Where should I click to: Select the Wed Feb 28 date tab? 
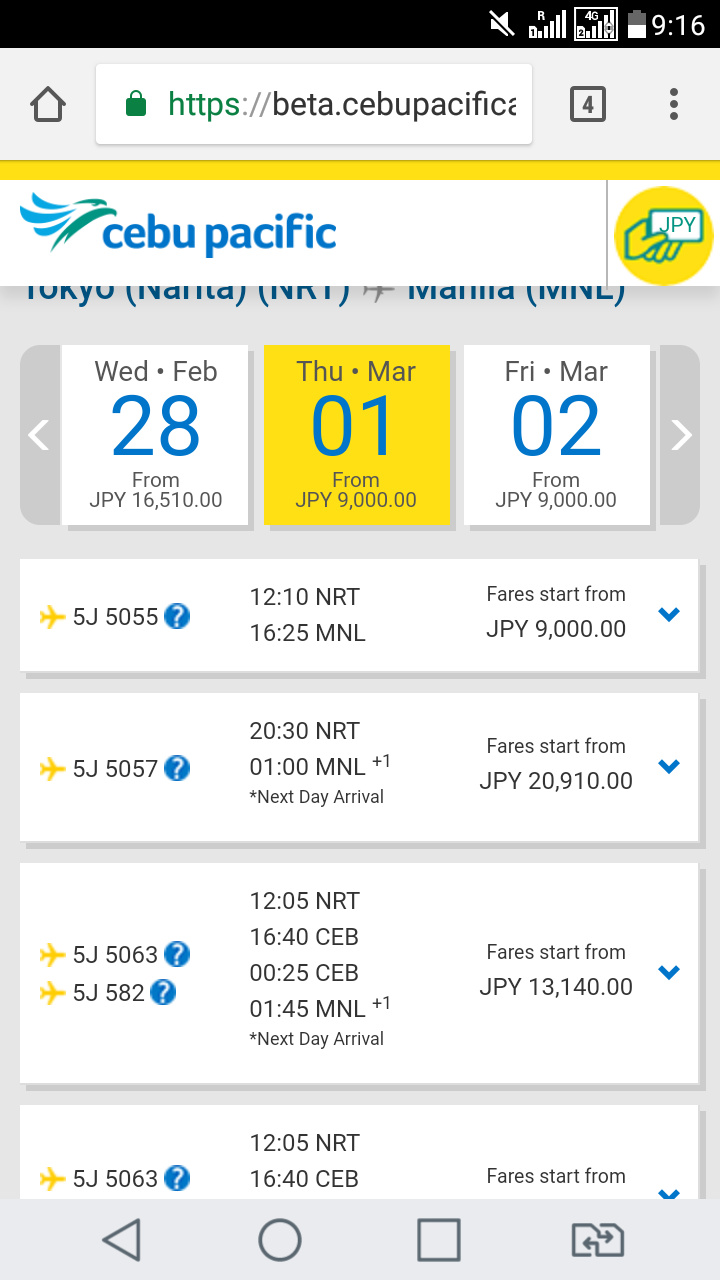pos(155,435)
